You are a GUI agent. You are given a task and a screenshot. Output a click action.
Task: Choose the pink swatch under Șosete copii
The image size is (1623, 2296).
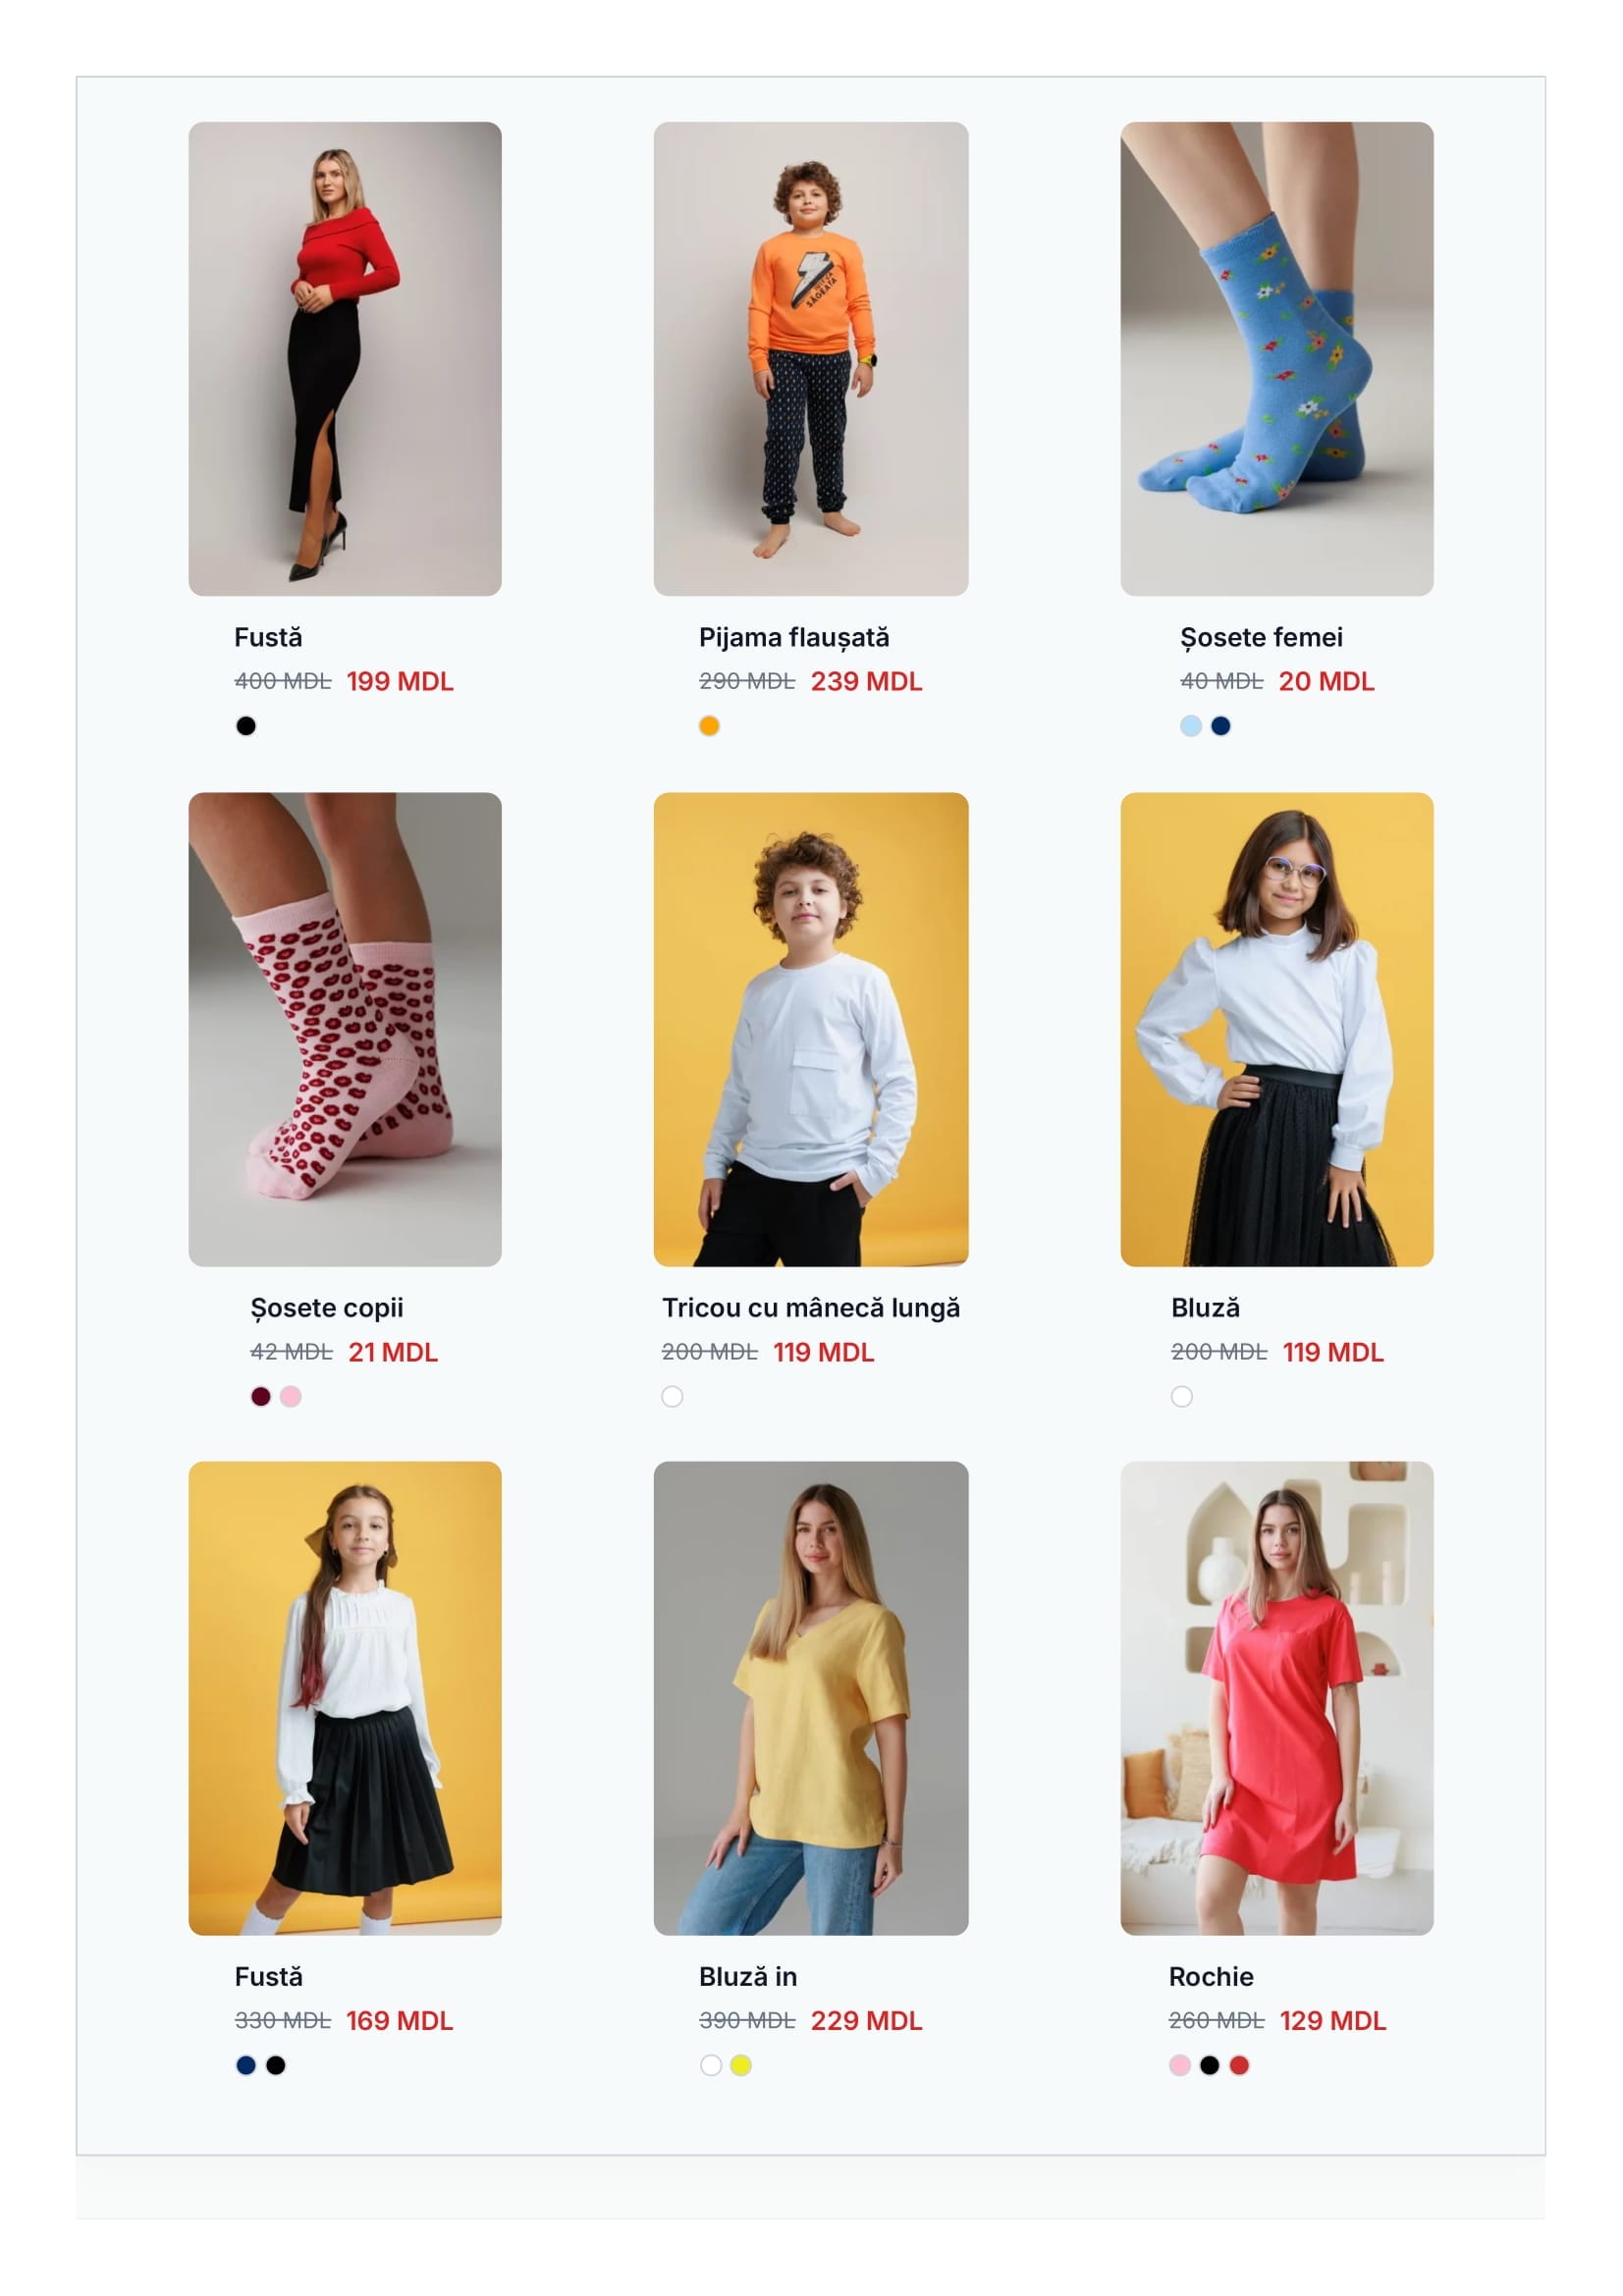tap(290, 1396)
